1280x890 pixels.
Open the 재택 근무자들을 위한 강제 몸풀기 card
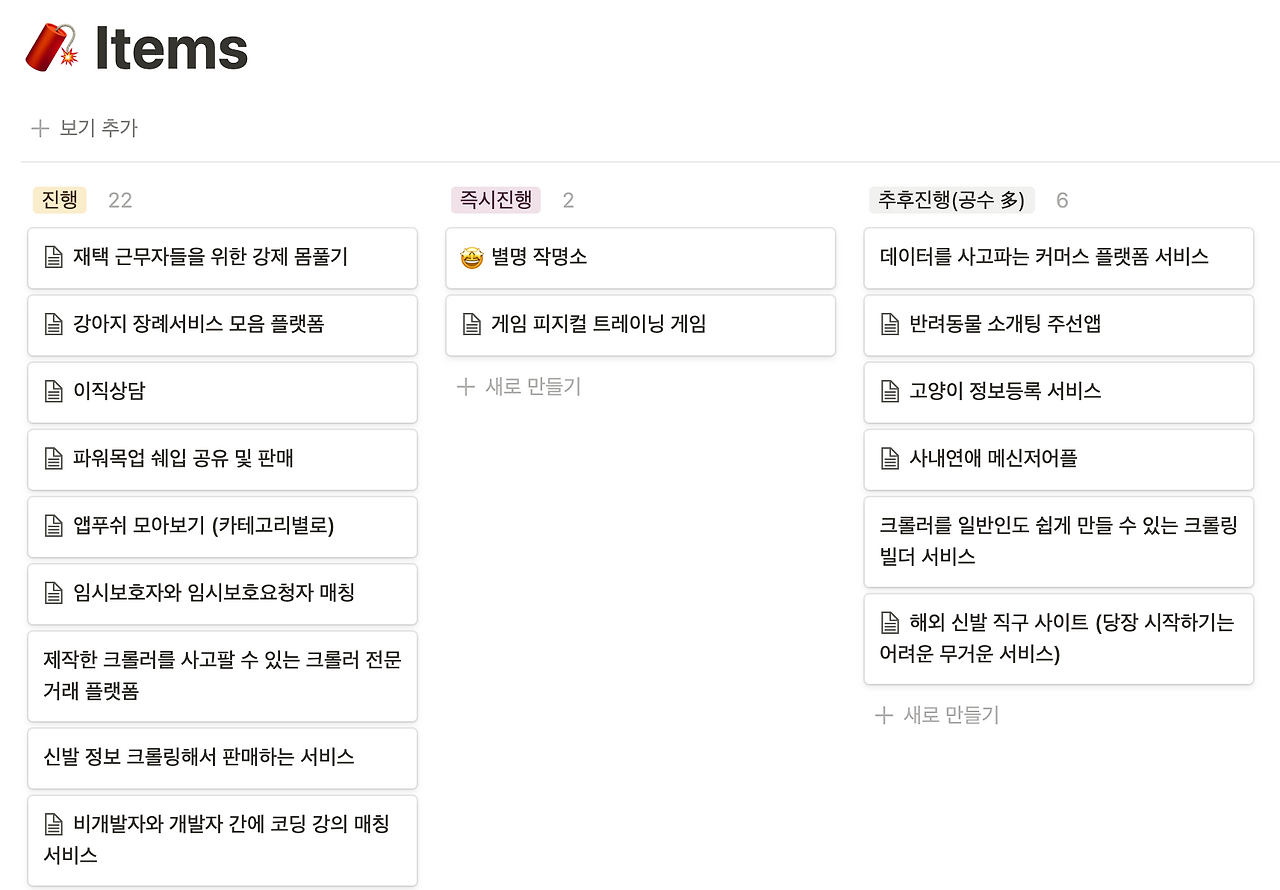click(x=222, y=258)
